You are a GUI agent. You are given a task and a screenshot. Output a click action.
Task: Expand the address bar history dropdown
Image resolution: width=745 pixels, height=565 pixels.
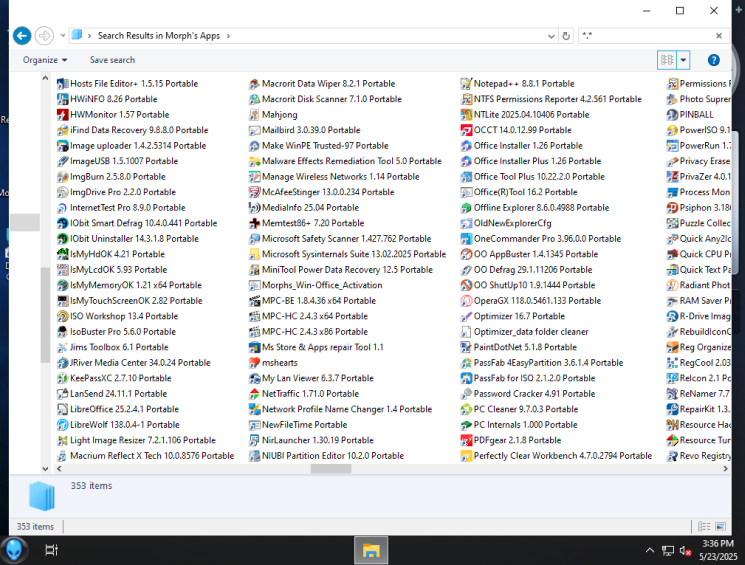[551, 36]
